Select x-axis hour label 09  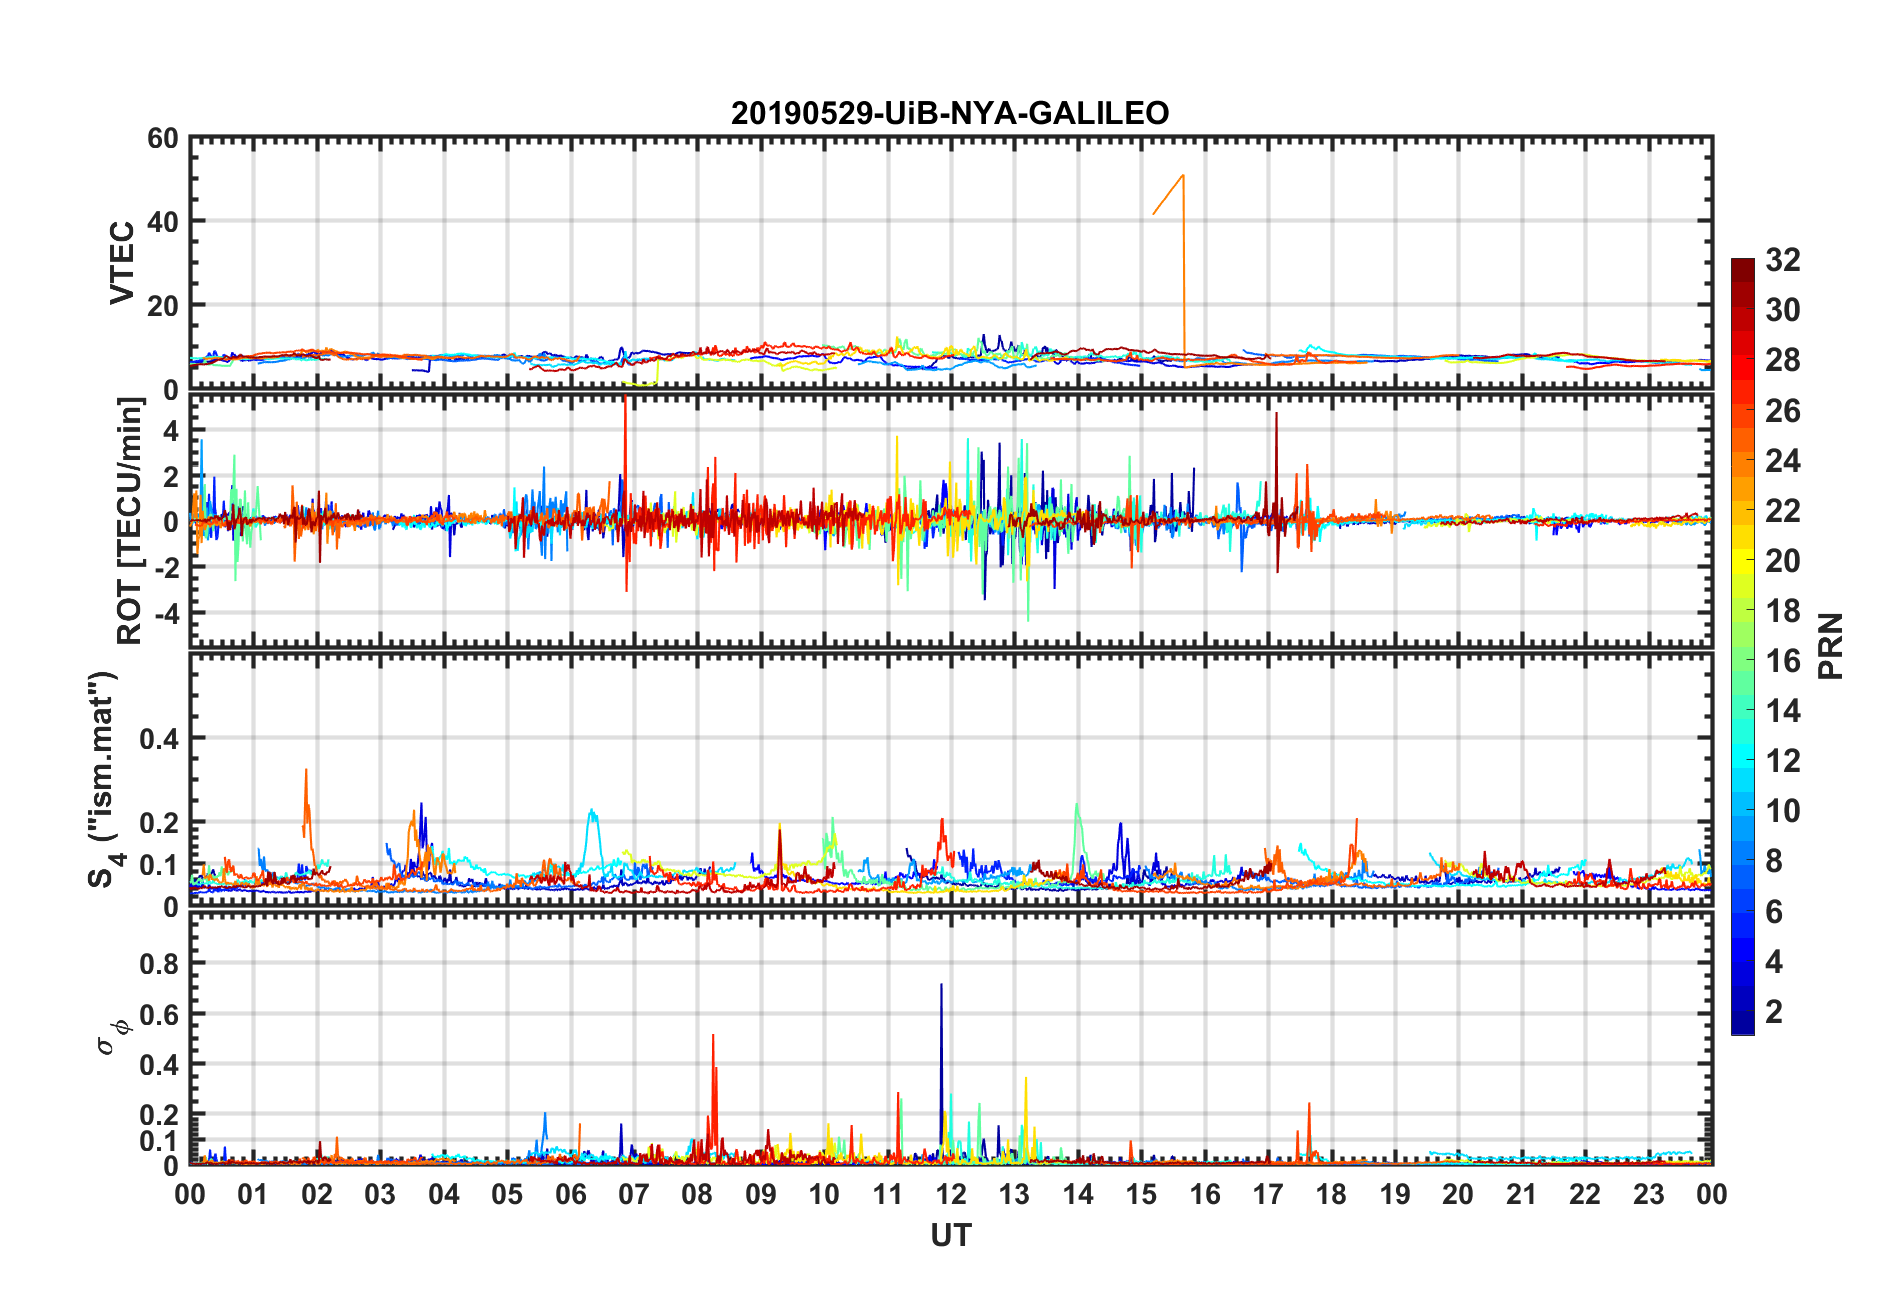coord(761,1194)
